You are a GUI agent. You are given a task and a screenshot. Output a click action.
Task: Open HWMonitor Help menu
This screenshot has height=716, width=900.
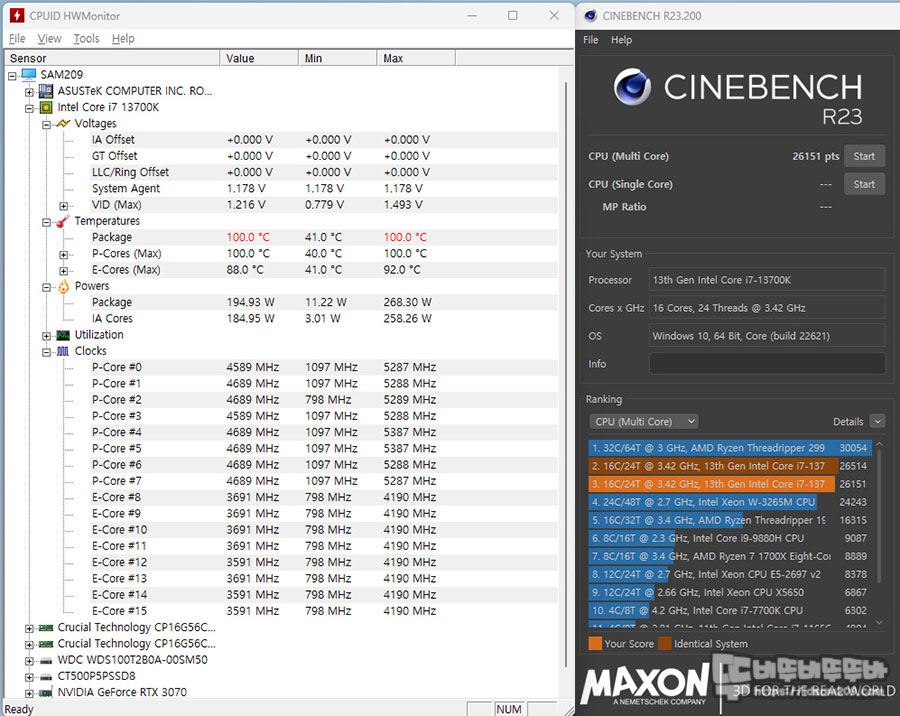[123, 38]
